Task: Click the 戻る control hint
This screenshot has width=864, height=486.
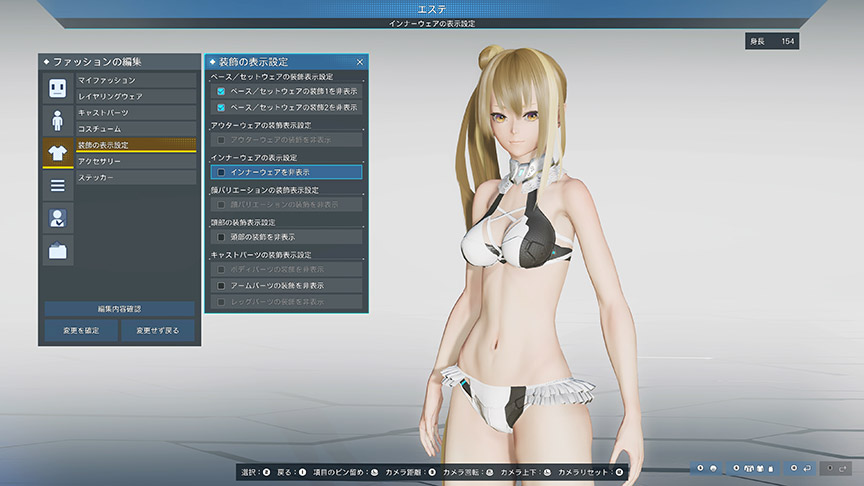Action: tap(291, 472)
